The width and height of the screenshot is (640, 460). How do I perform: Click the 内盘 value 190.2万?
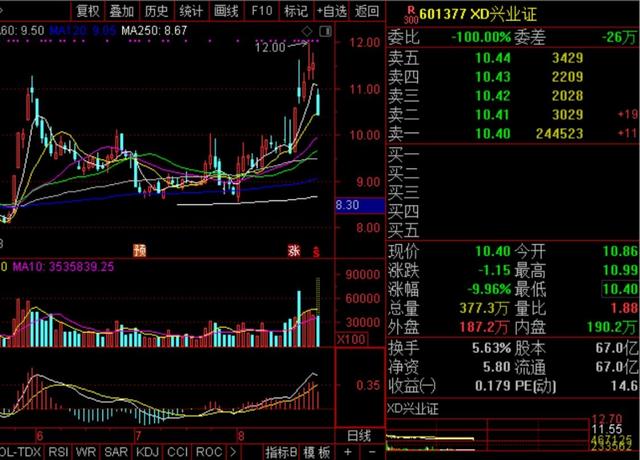pos(612,327)
